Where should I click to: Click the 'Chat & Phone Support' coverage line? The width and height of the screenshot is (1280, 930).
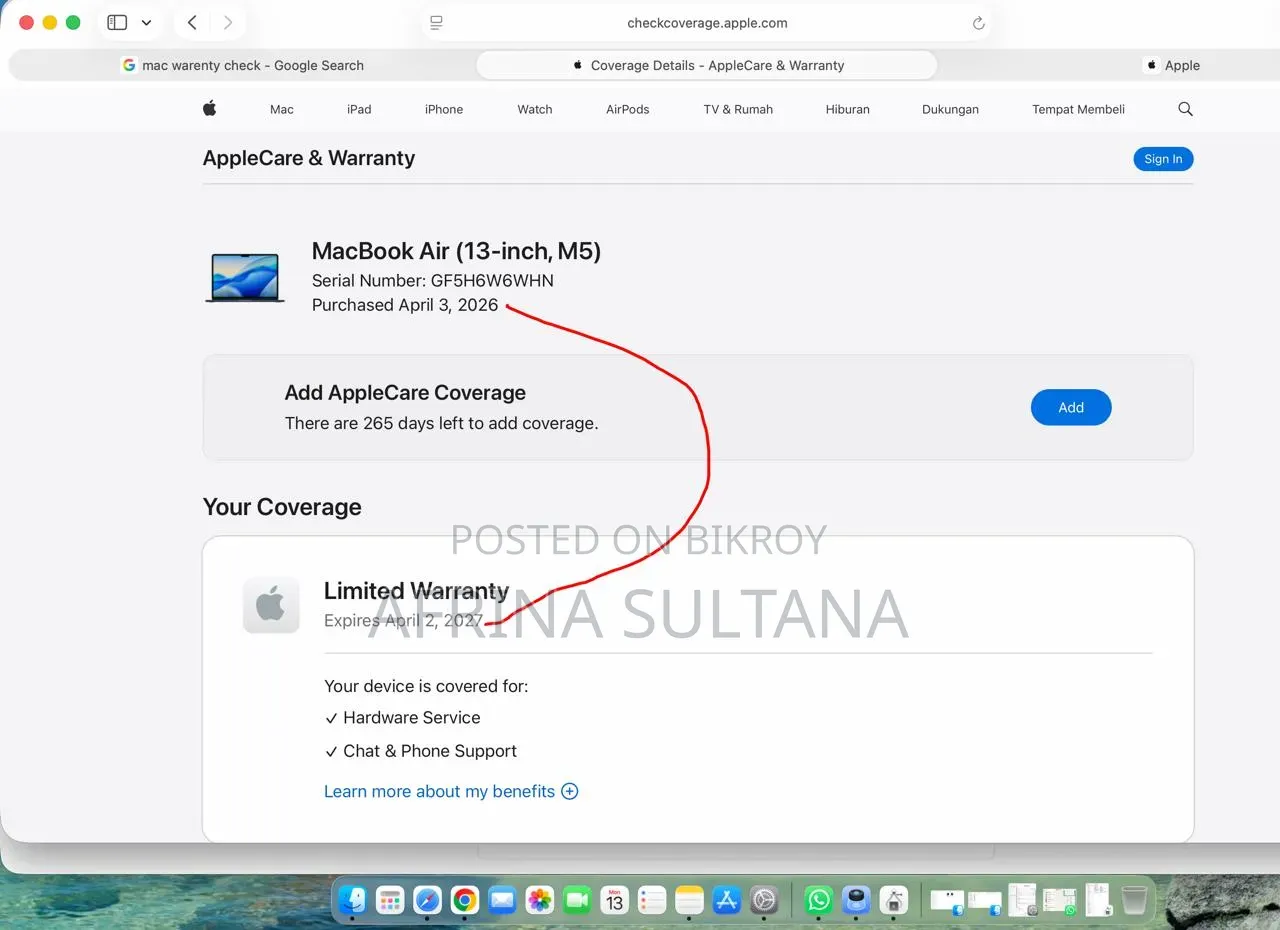(421, 751)
